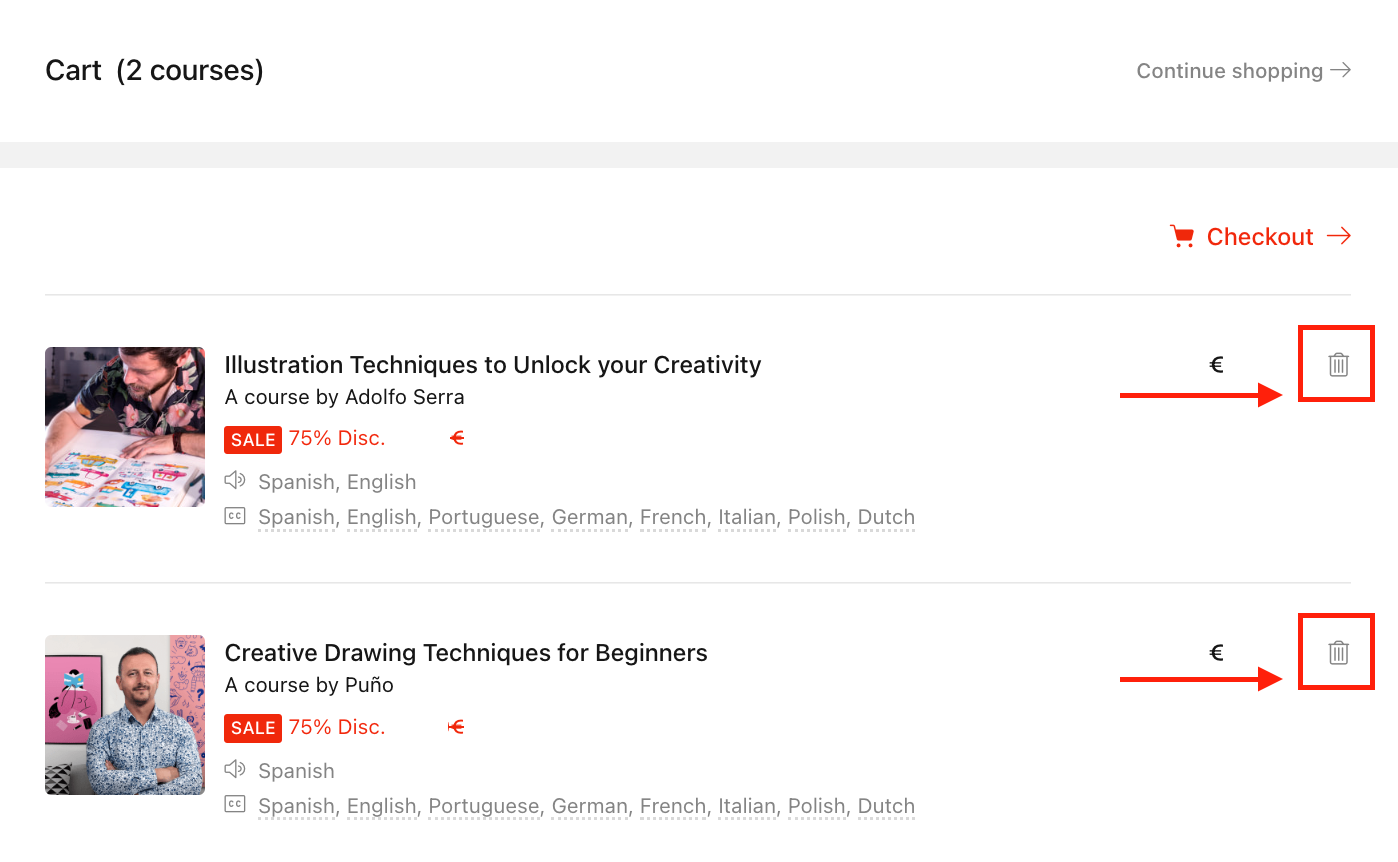This screenshot has height=862, width=1398.
Task: Click the audio speaker icon for Illustration course
Action: 235,481
